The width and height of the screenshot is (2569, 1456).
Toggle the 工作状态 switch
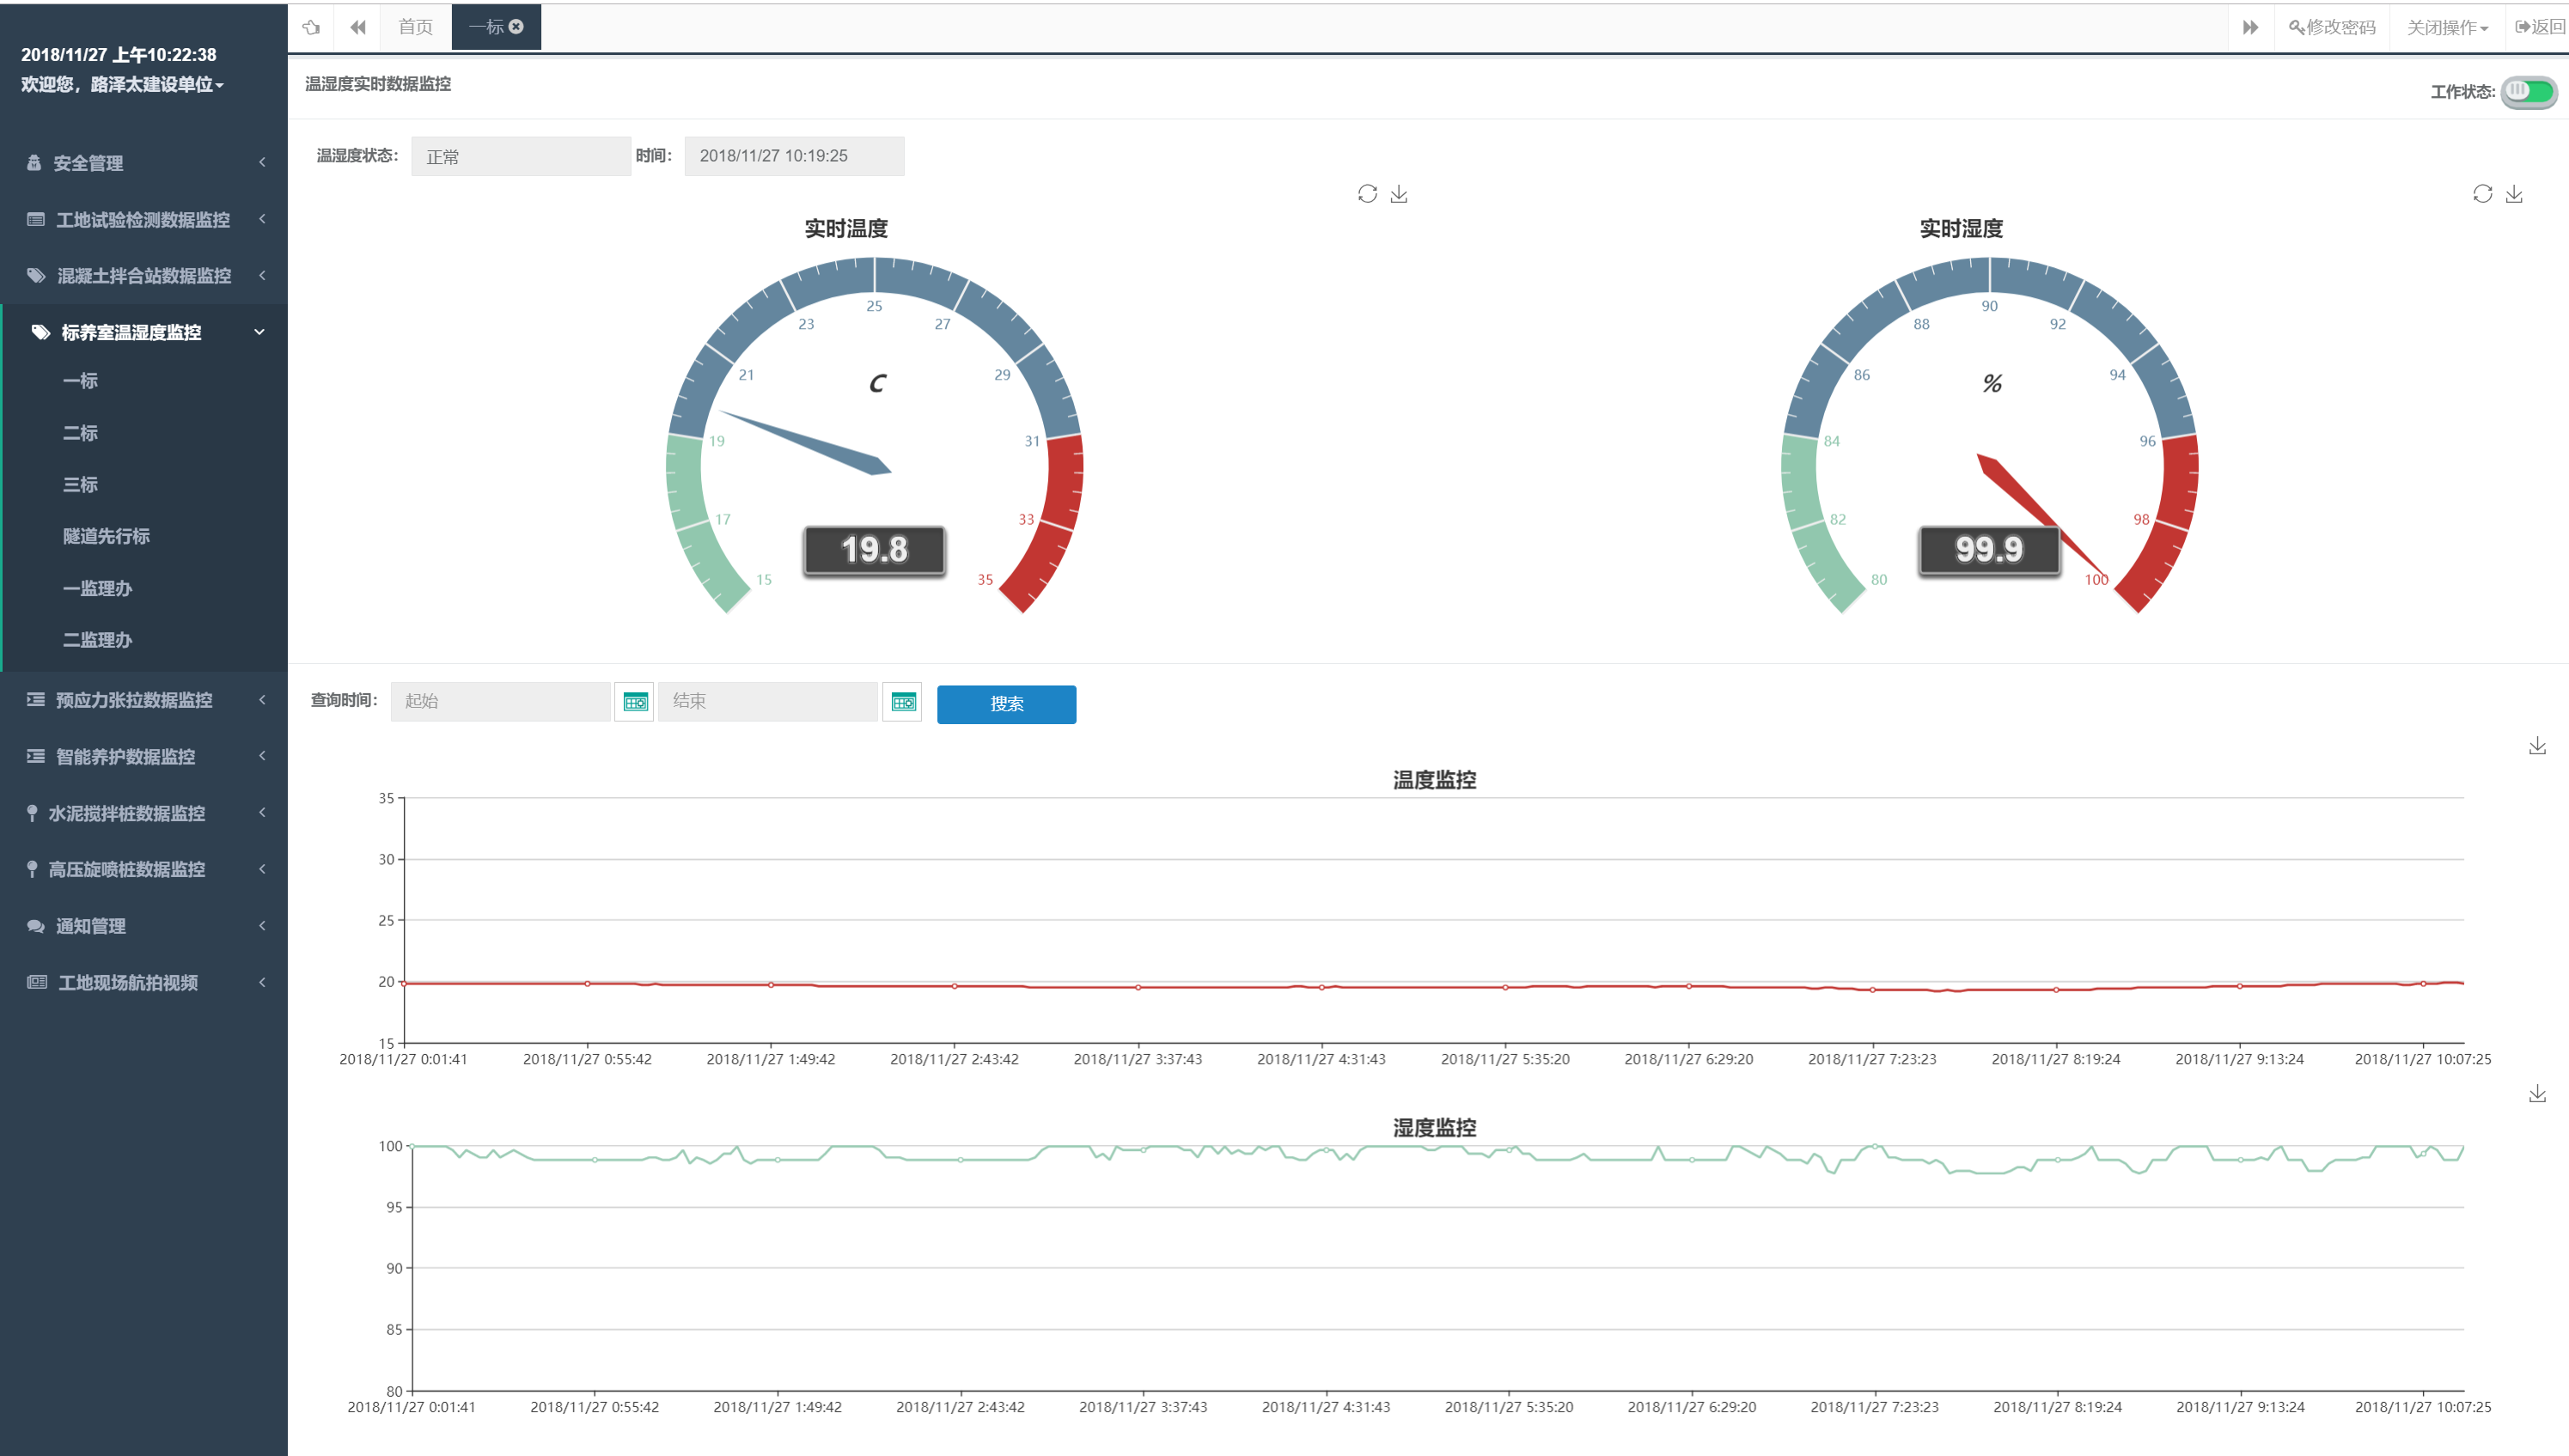pyautogui.click(x=2528, y=92)
